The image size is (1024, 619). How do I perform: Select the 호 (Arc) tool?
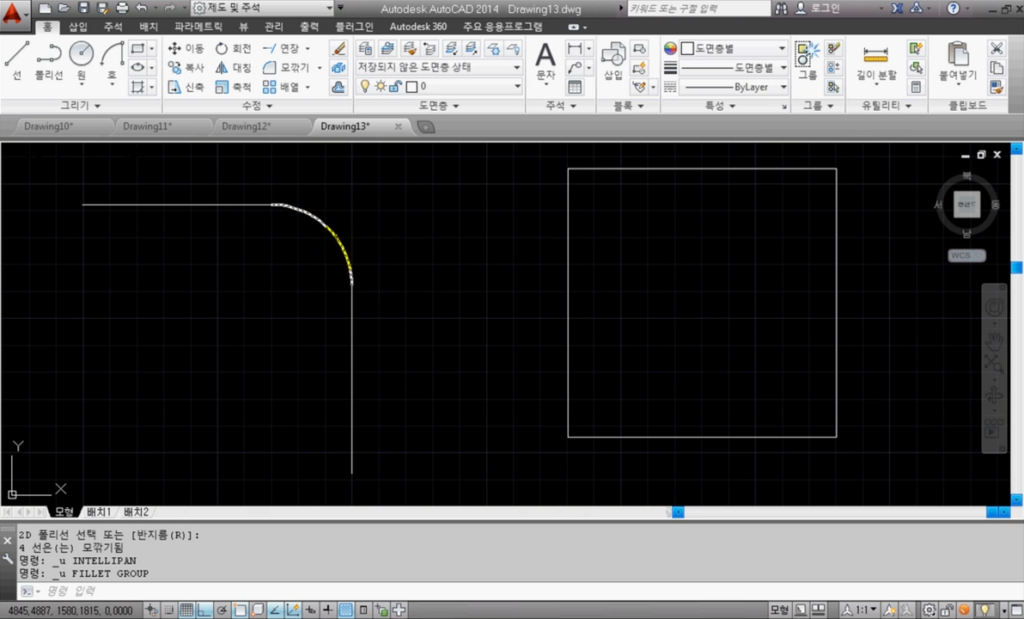tap(112, 61)
